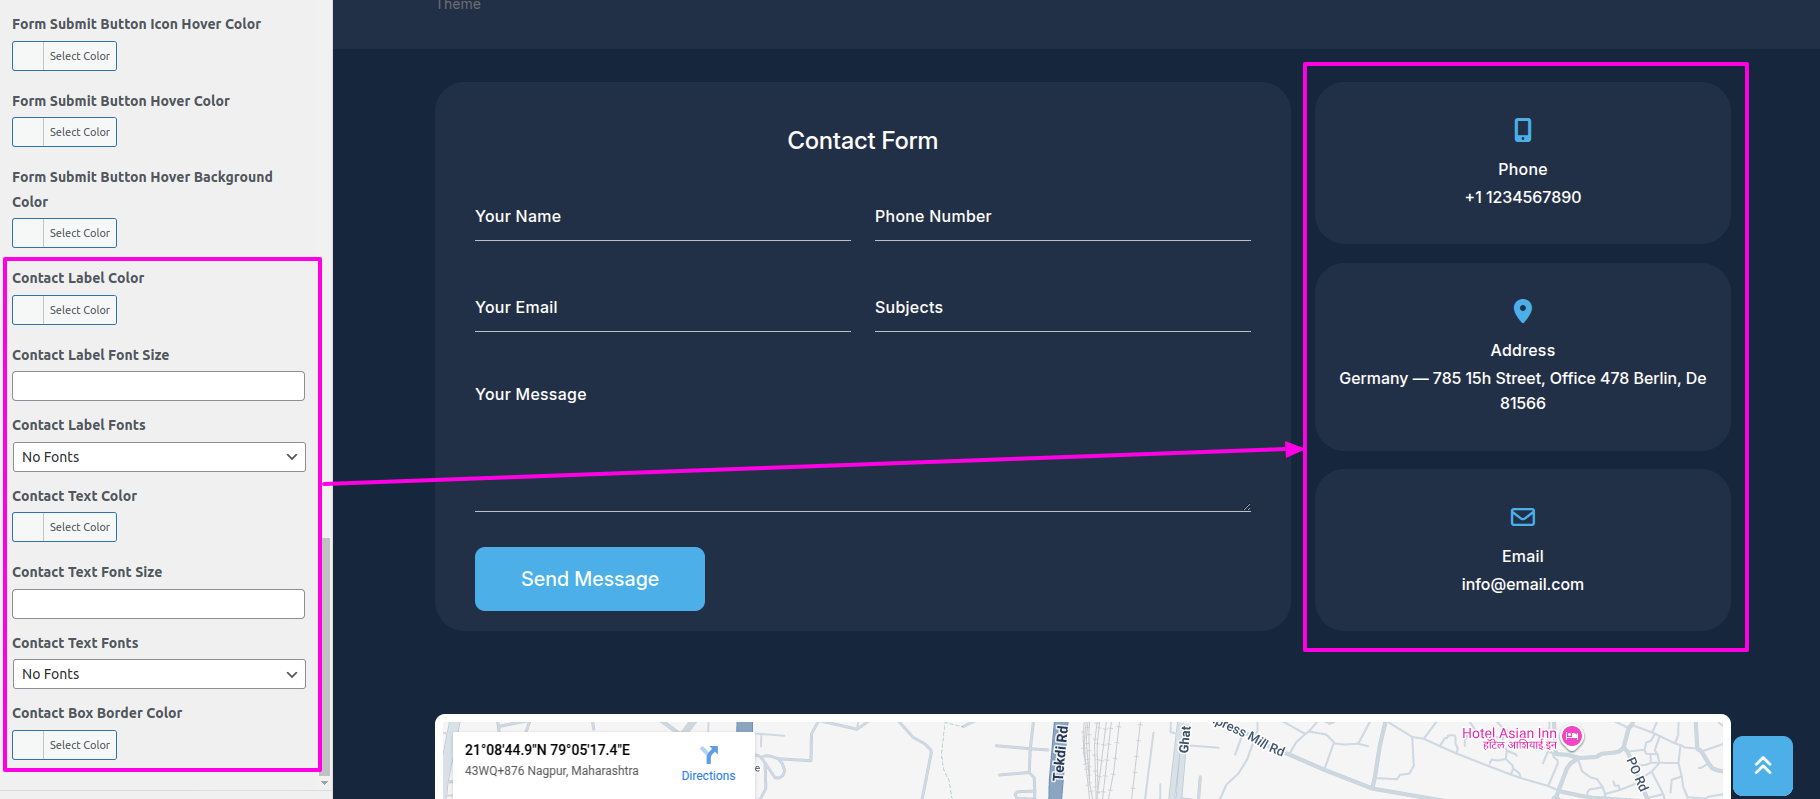Open Contact Label Fonts dropdown
Viewport: 1820px width, 799px height.
pyautogui.click(x=159, y=457)
